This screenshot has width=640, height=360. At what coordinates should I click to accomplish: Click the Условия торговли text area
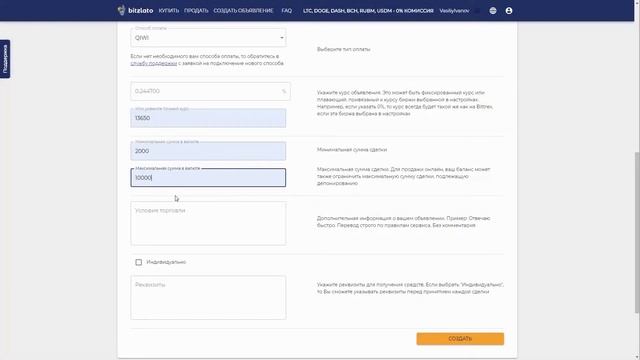pyautogui.click(x=208, y=223)
